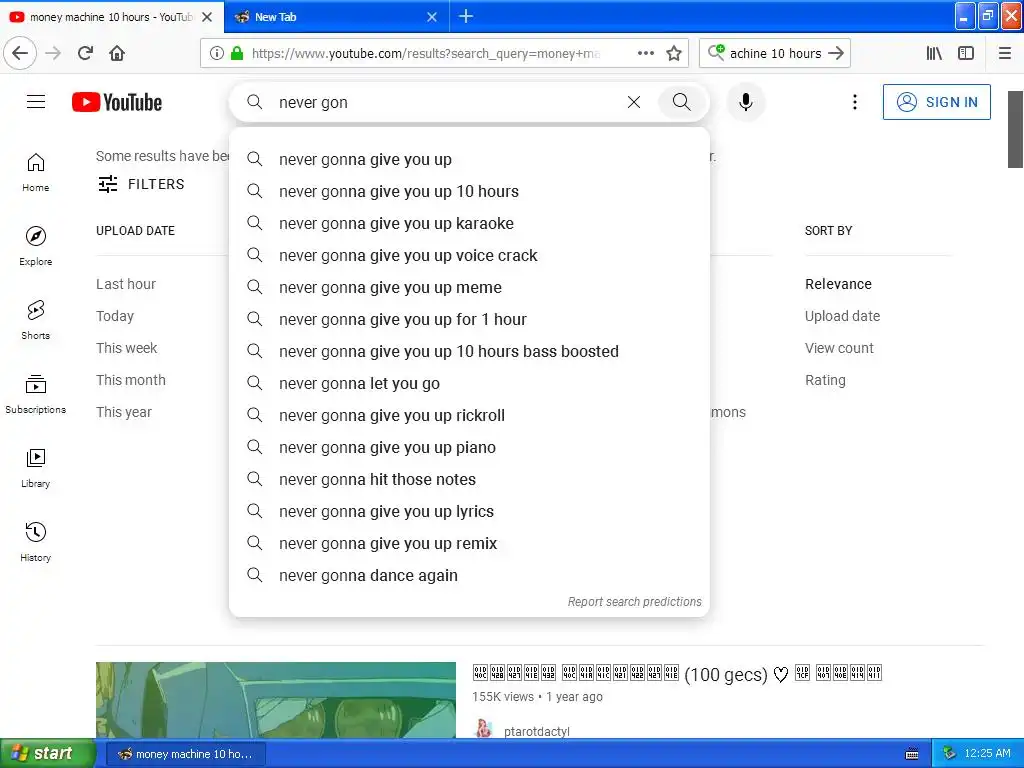
Task: Select suggestion never gonna give you up
Action: (x=469, y=159)
